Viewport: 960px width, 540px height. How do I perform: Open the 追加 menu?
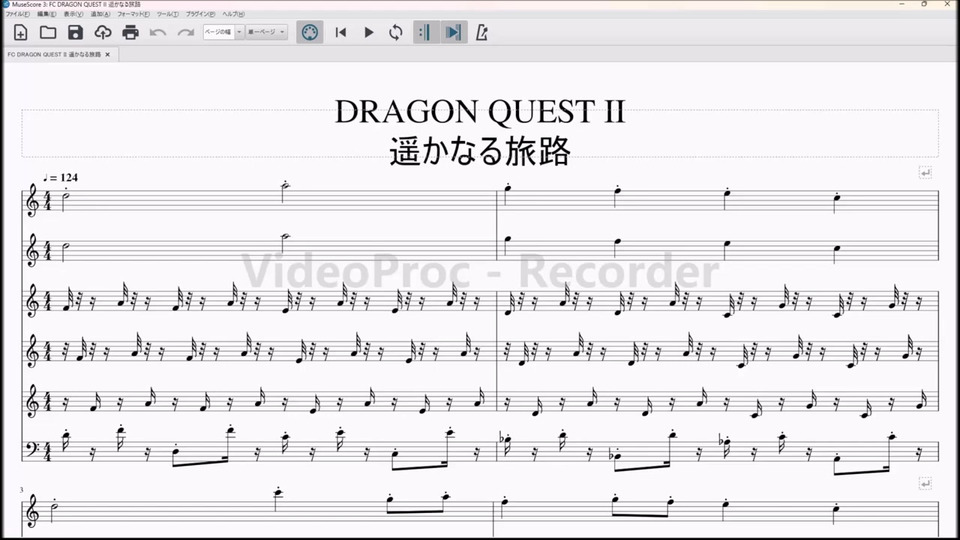[100, 14]
